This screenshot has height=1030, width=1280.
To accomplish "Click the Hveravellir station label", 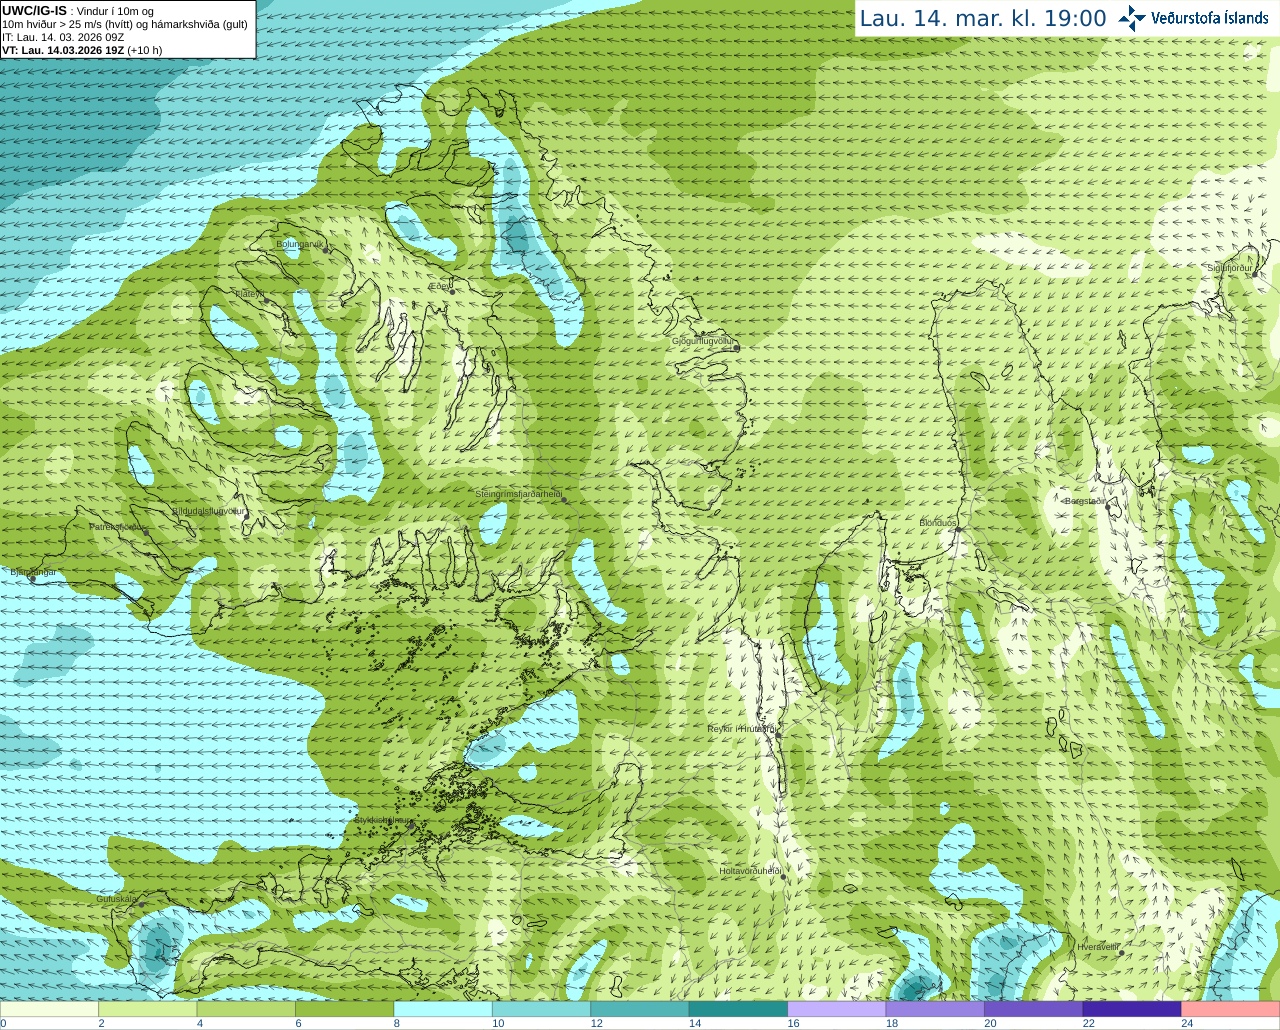I will pyautogui.click(x=1098, y=947).
